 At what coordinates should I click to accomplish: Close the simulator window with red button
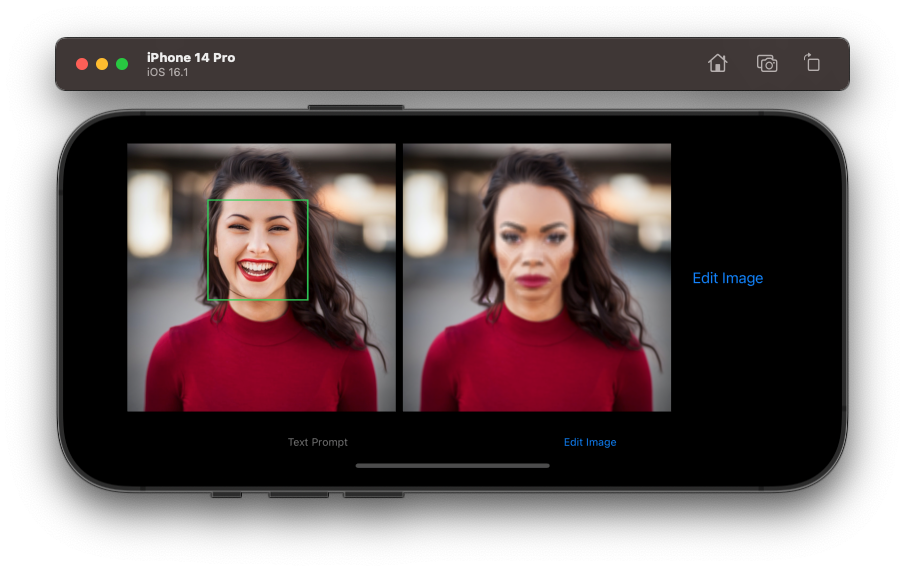pyautogui.click(x=82, y=64)
